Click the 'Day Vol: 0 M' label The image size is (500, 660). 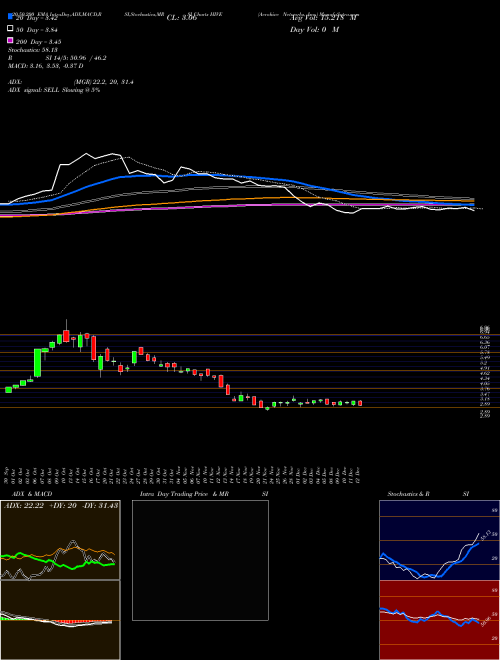[x=314, y=29]
